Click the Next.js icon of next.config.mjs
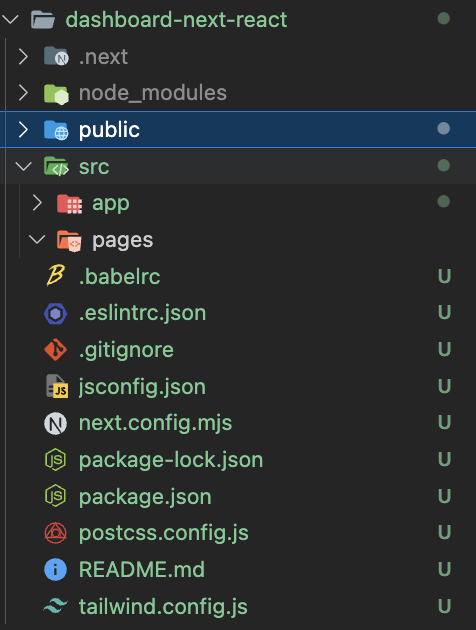This screenshot has height=630, width=476. click(55, 423)
